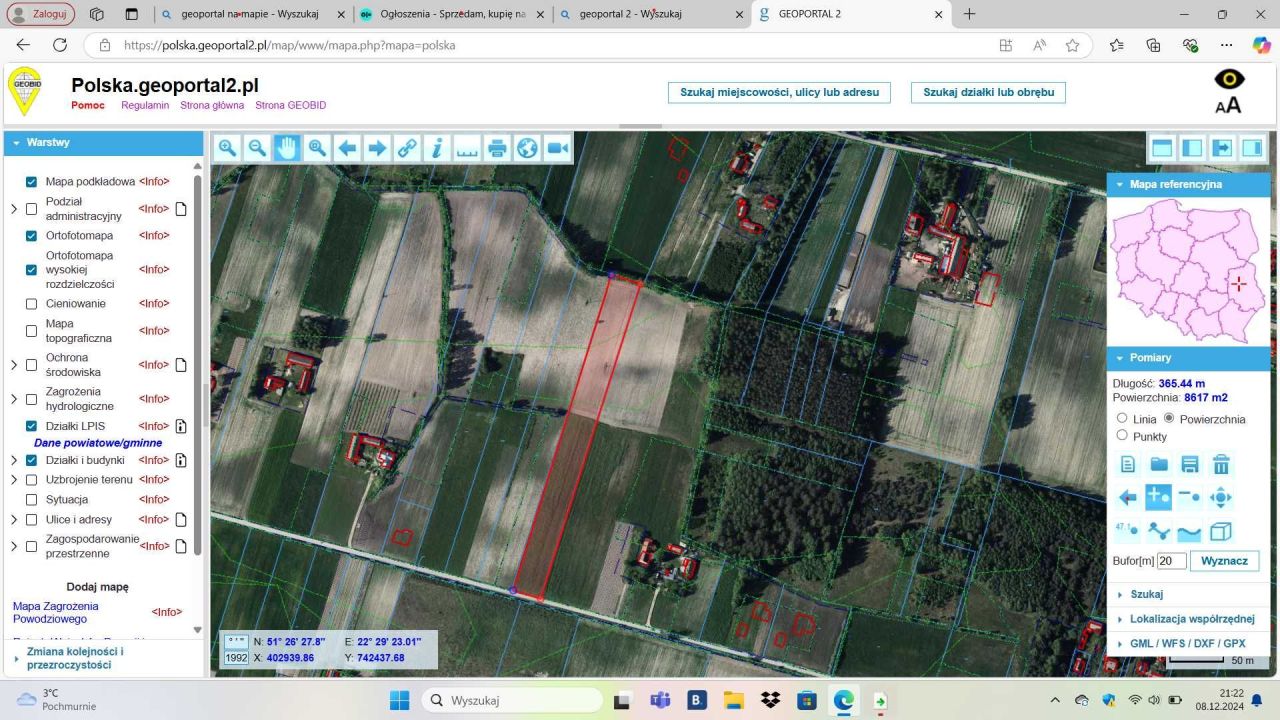Uncheck Działki LPIS layer
This screenshot has height=720, width=1280.
coord(31,426)
